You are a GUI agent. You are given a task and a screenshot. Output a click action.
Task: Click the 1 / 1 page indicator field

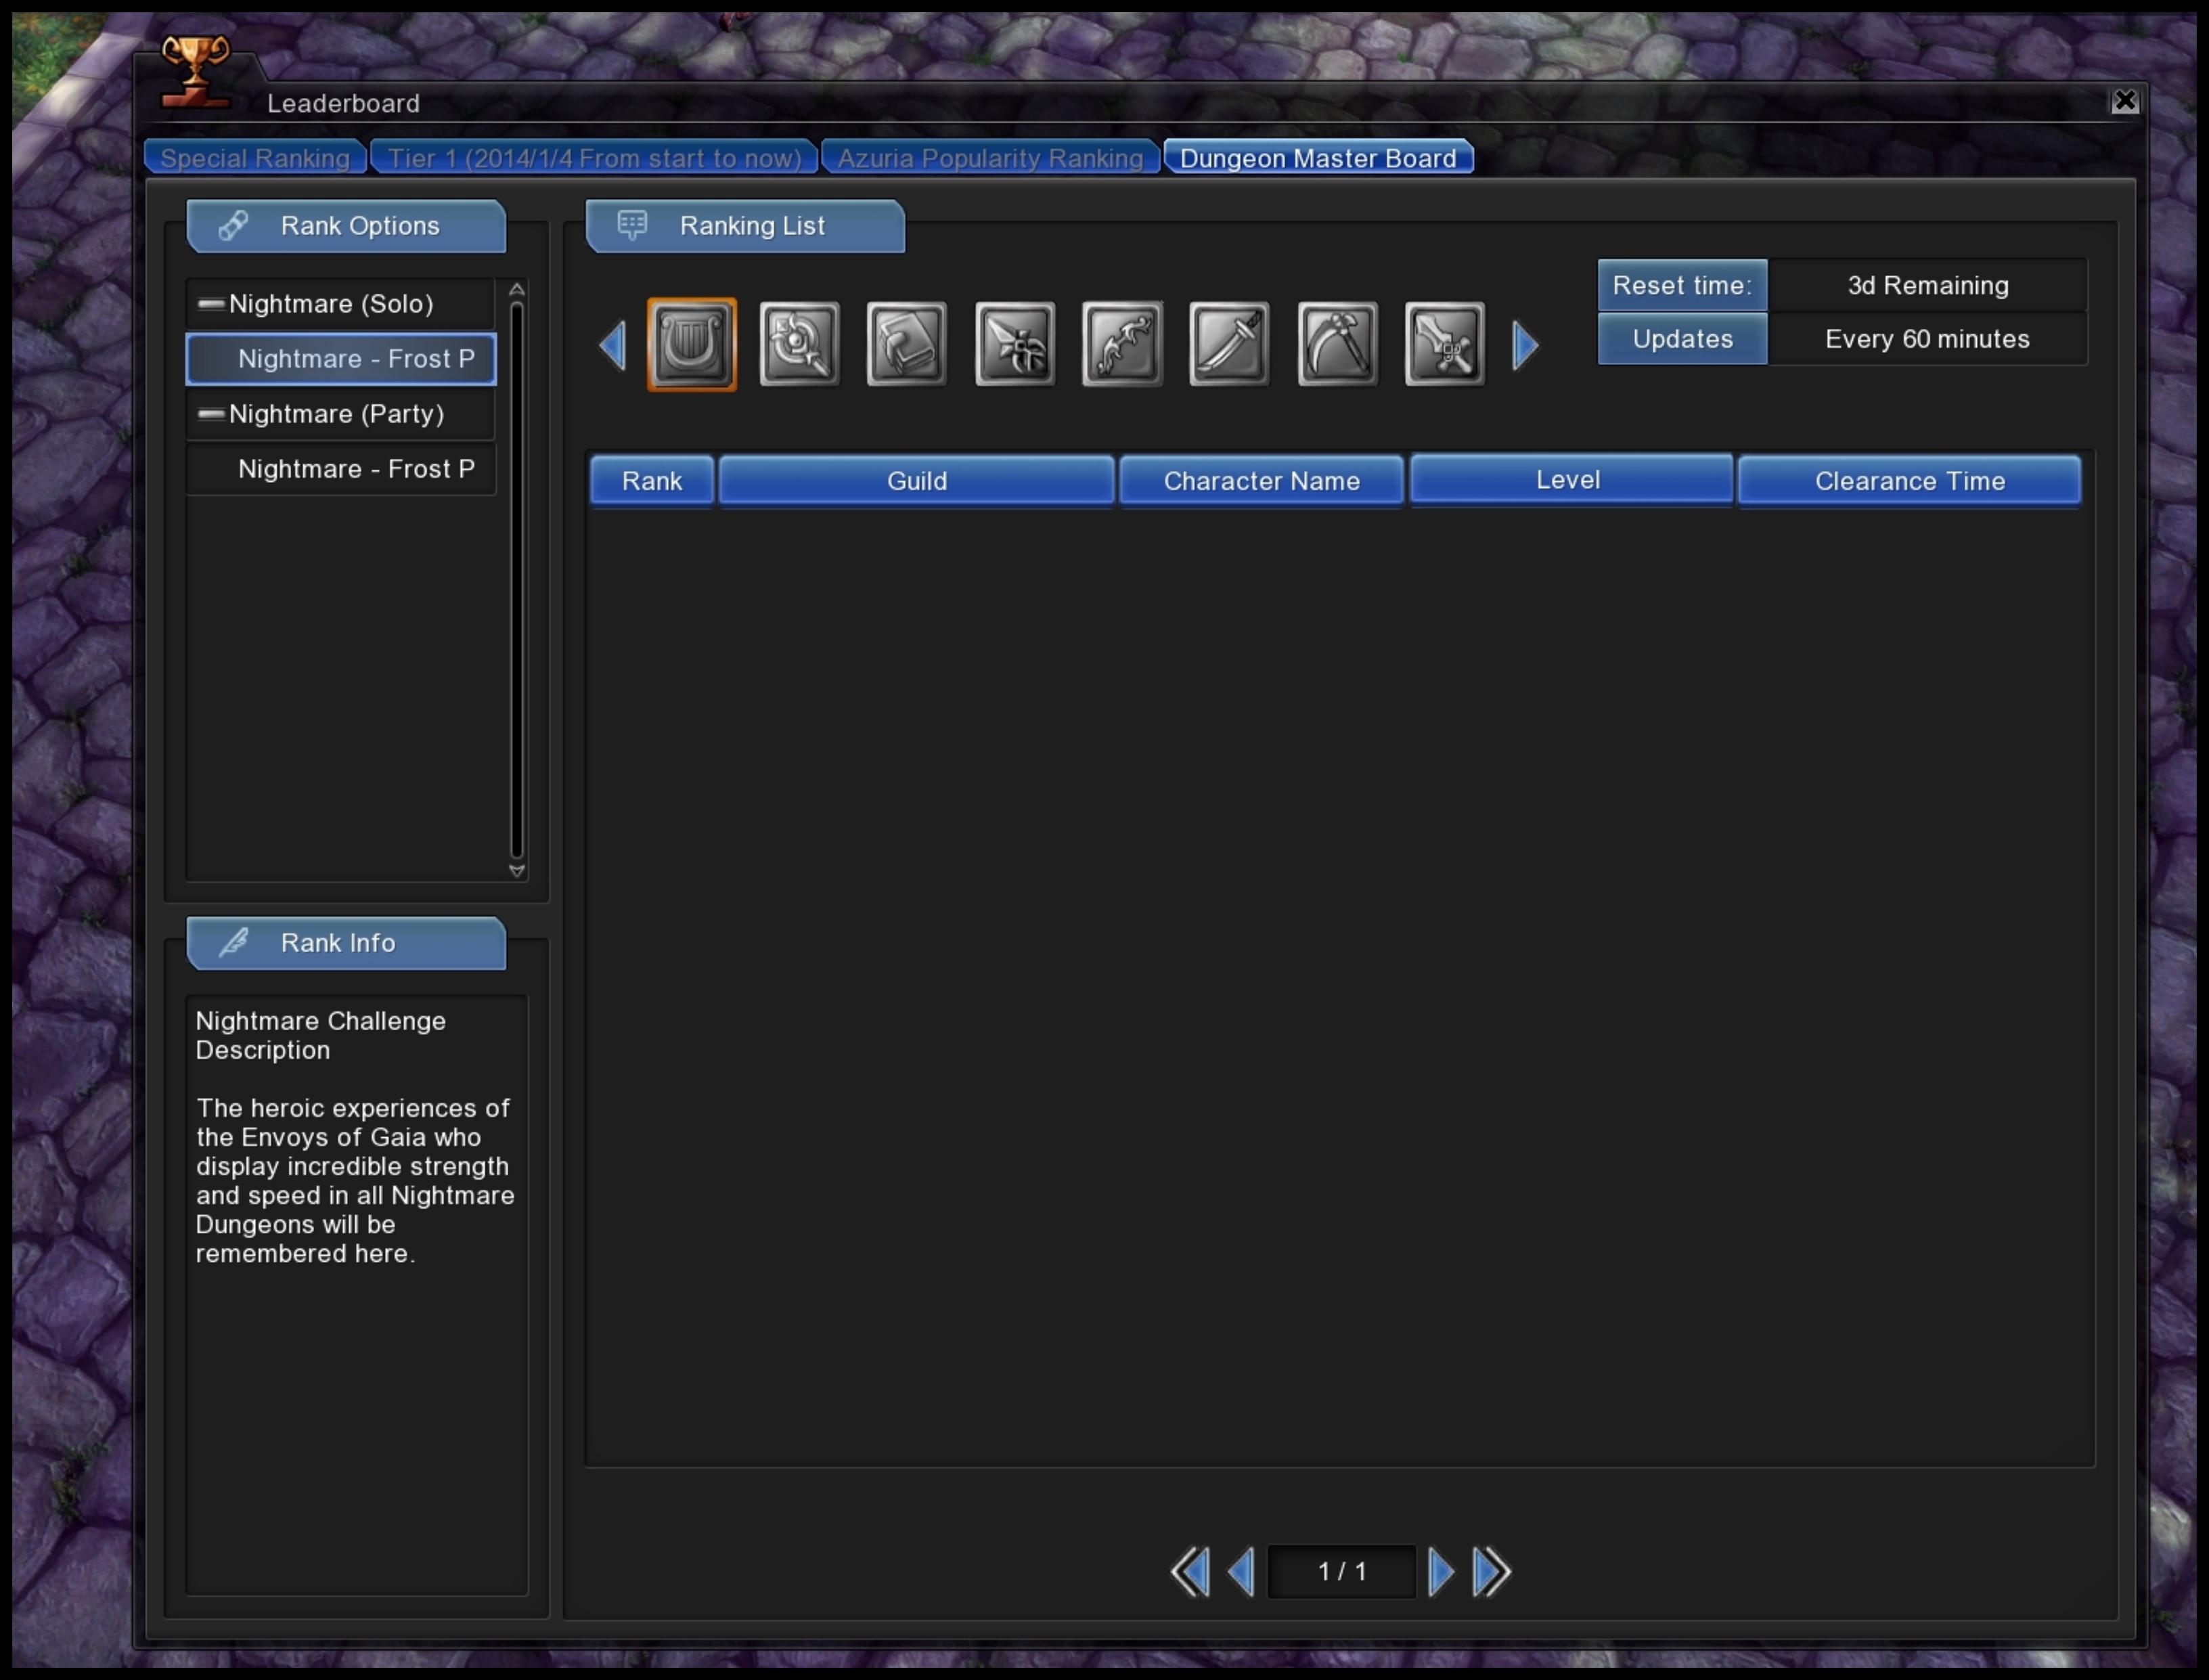tap(1341, 1572)
